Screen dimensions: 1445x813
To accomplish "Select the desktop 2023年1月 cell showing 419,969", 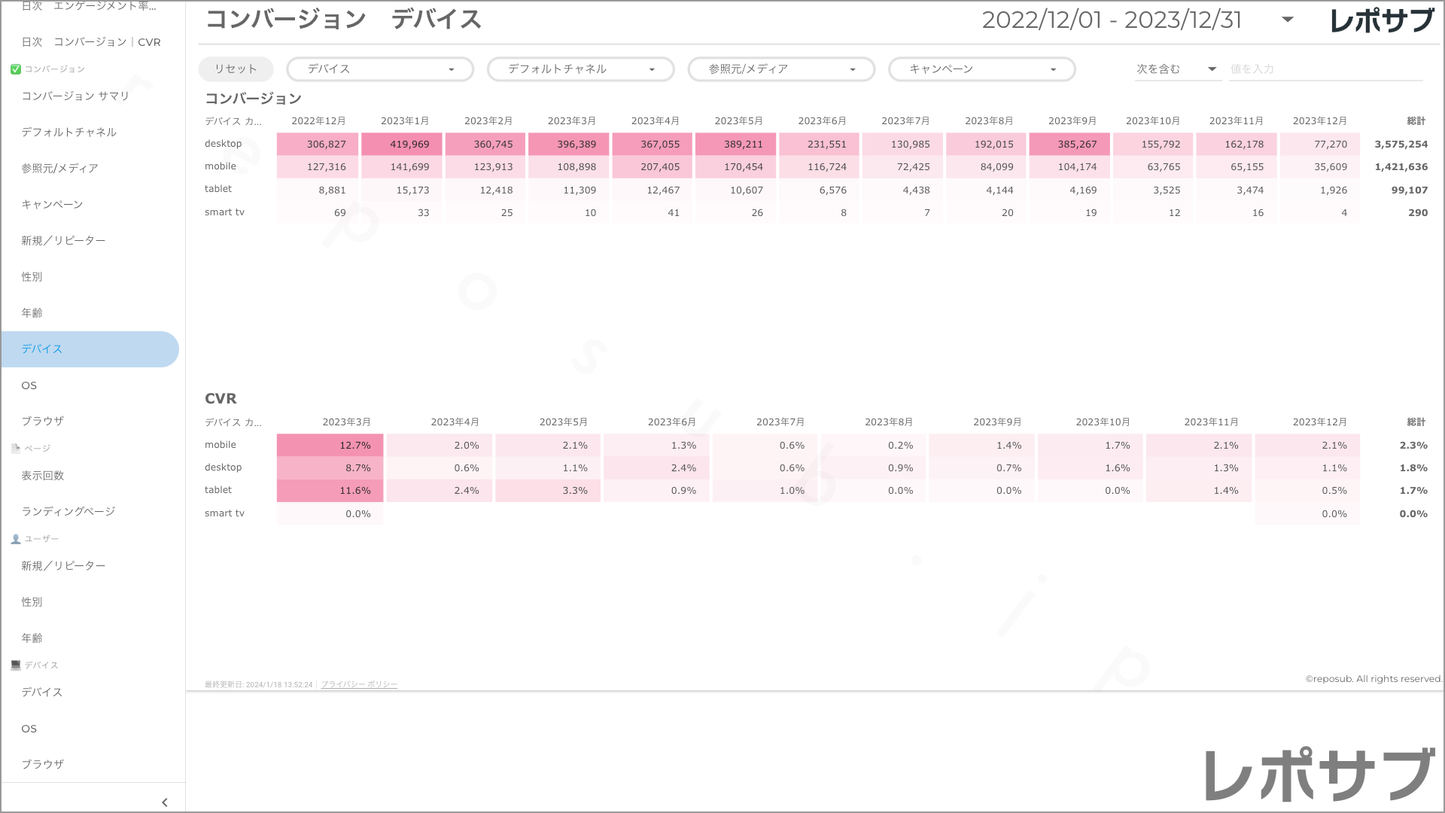I will pos(402,144).
